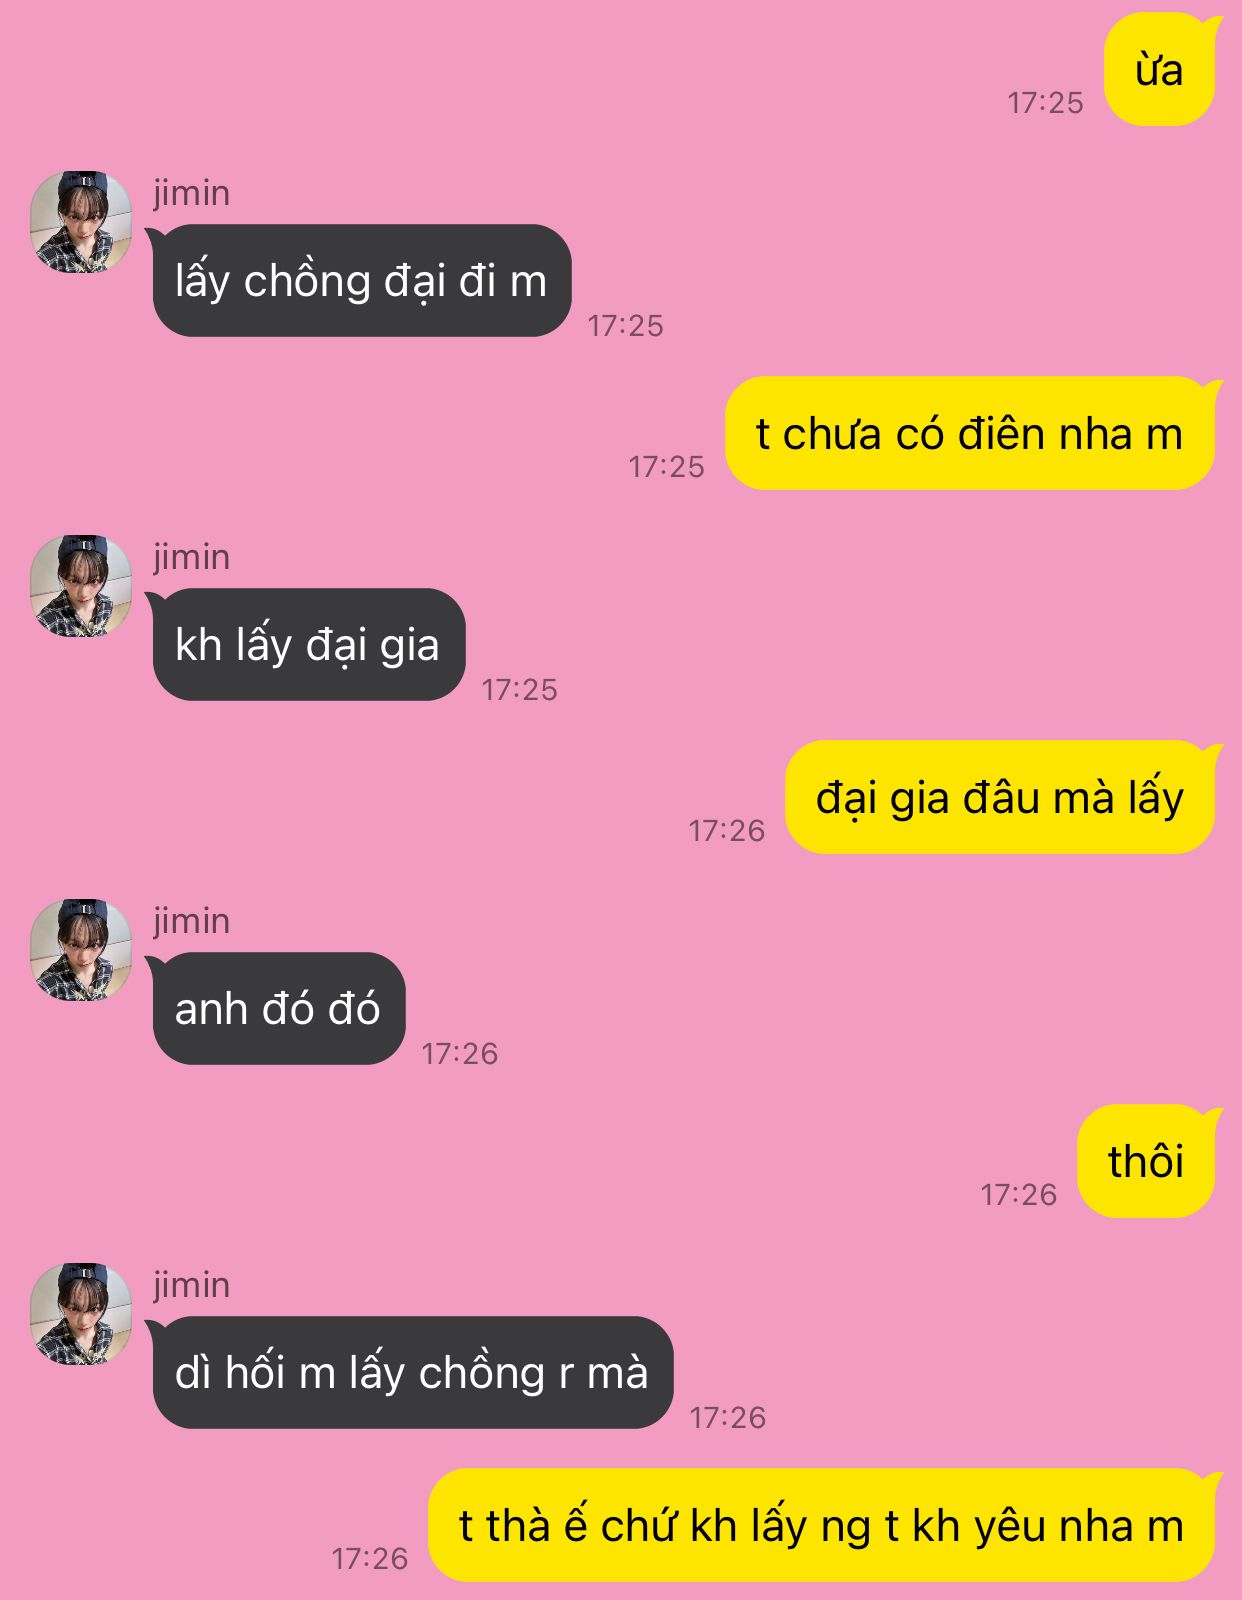The image size is (1242, 1600).
Task: Select the "t thà ế chứ kh lấy ng t kh yêu nha m" bubble
Action: (822, 1526)
